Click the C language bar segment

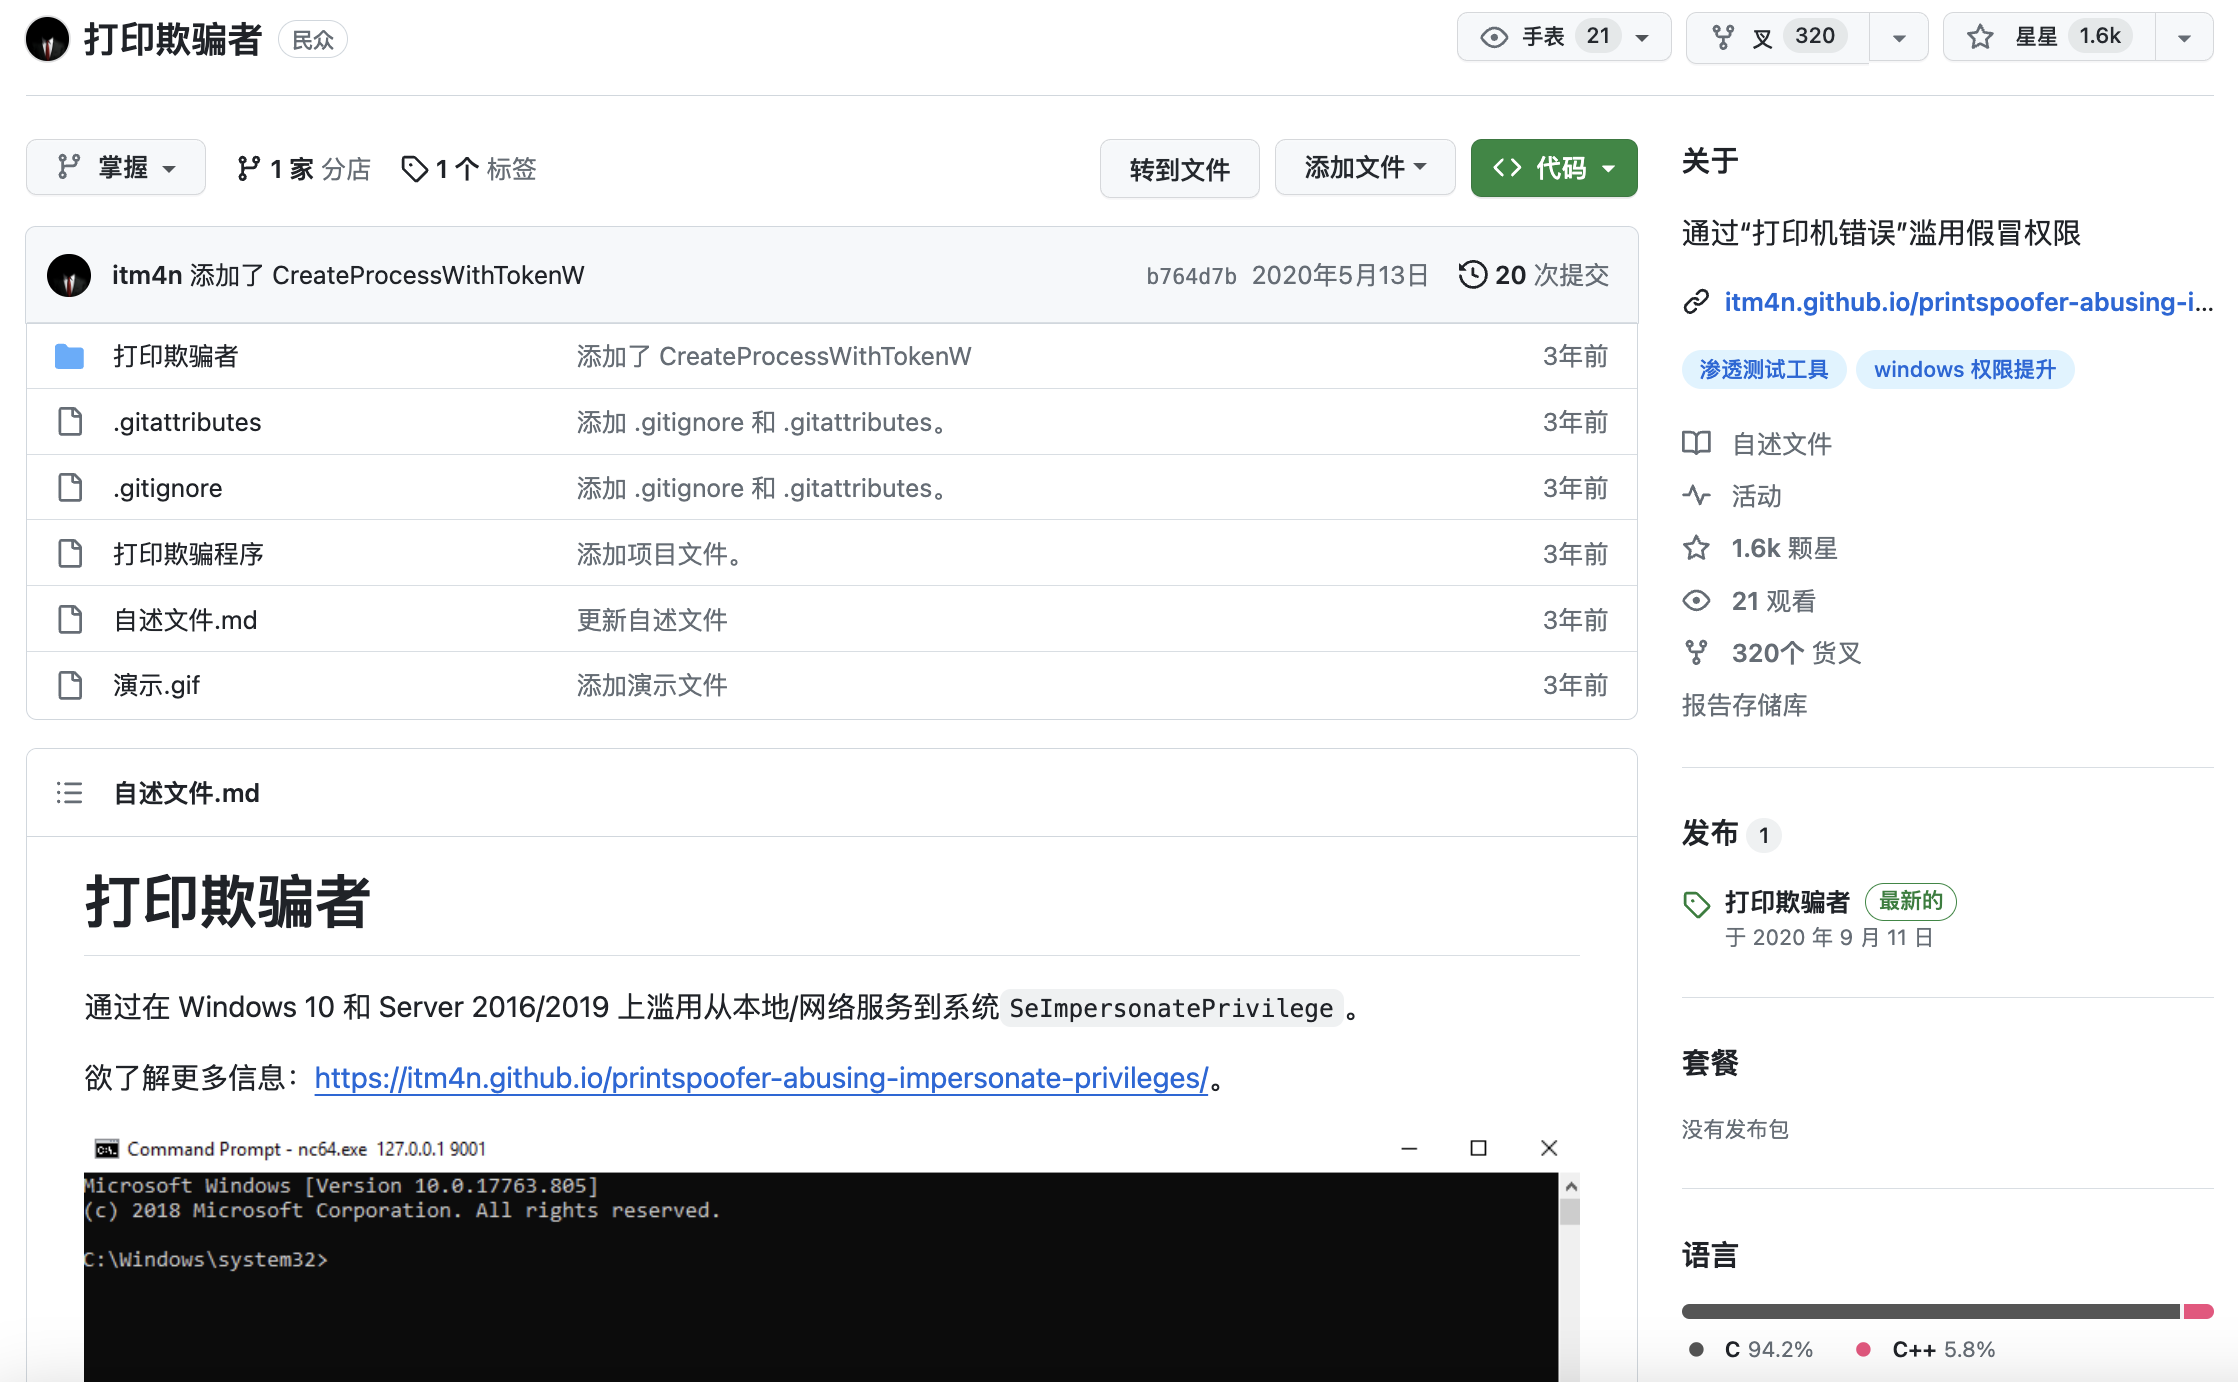[x=1930, y=1311]
